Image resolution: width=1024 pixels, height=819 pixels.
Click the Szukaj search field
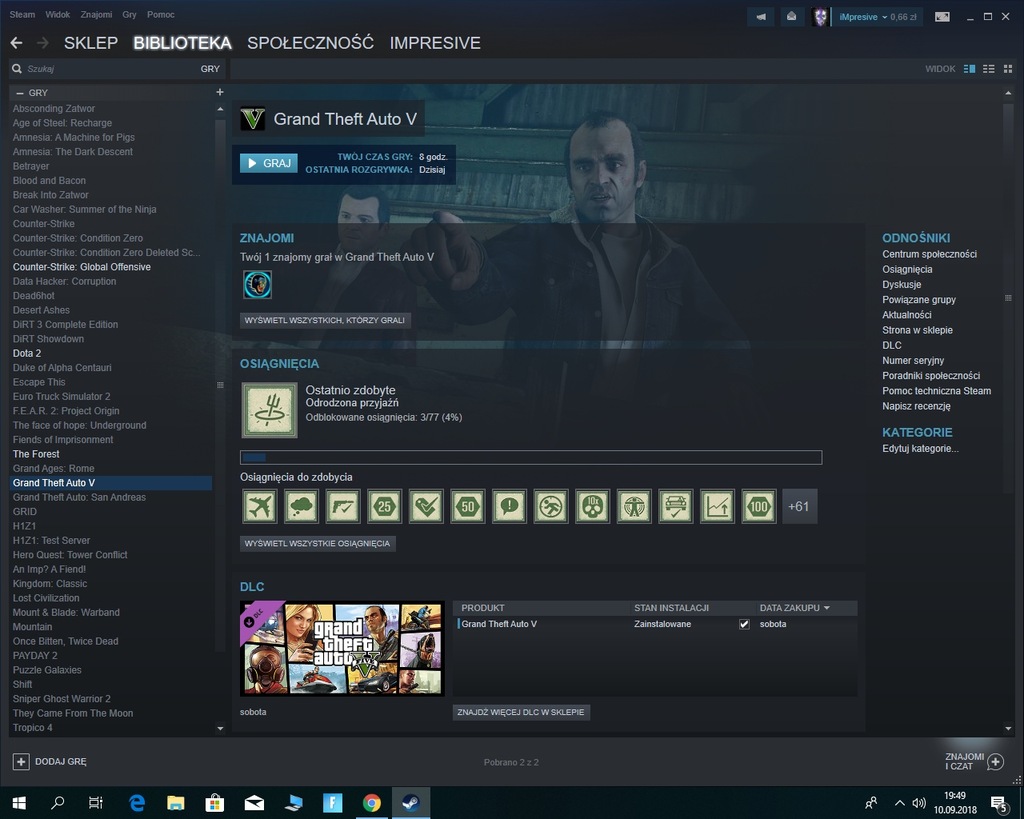point(111,69)
